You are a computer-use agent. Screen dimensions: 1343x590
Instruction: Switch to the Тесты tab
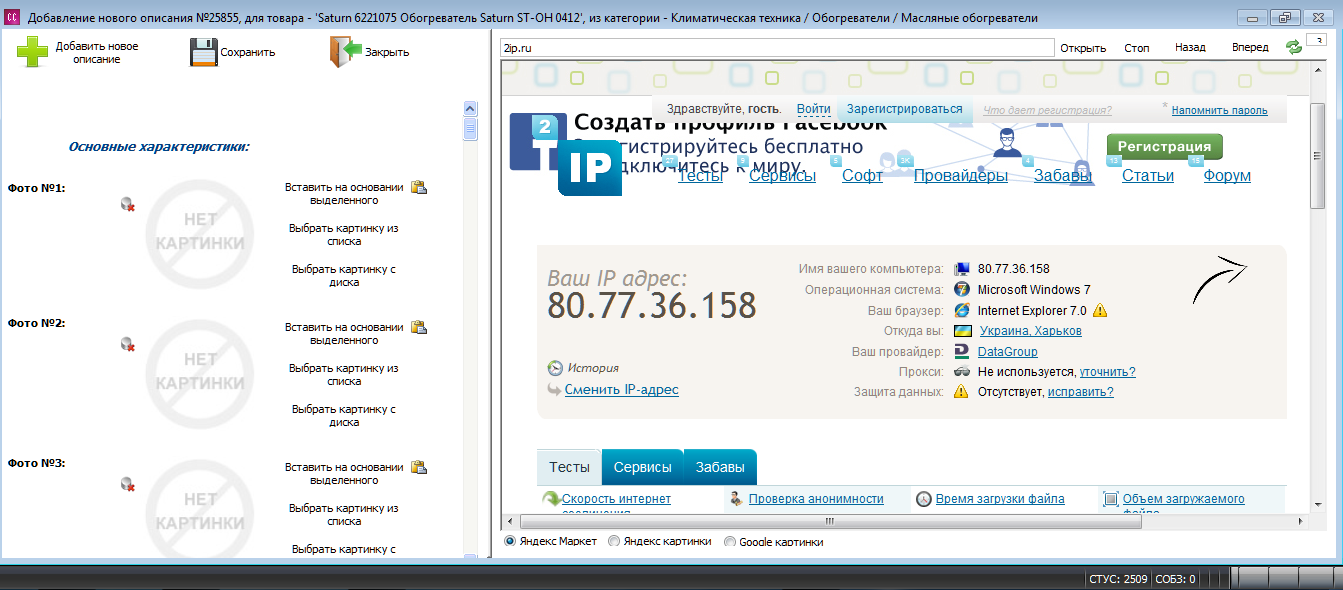(570, 467)
